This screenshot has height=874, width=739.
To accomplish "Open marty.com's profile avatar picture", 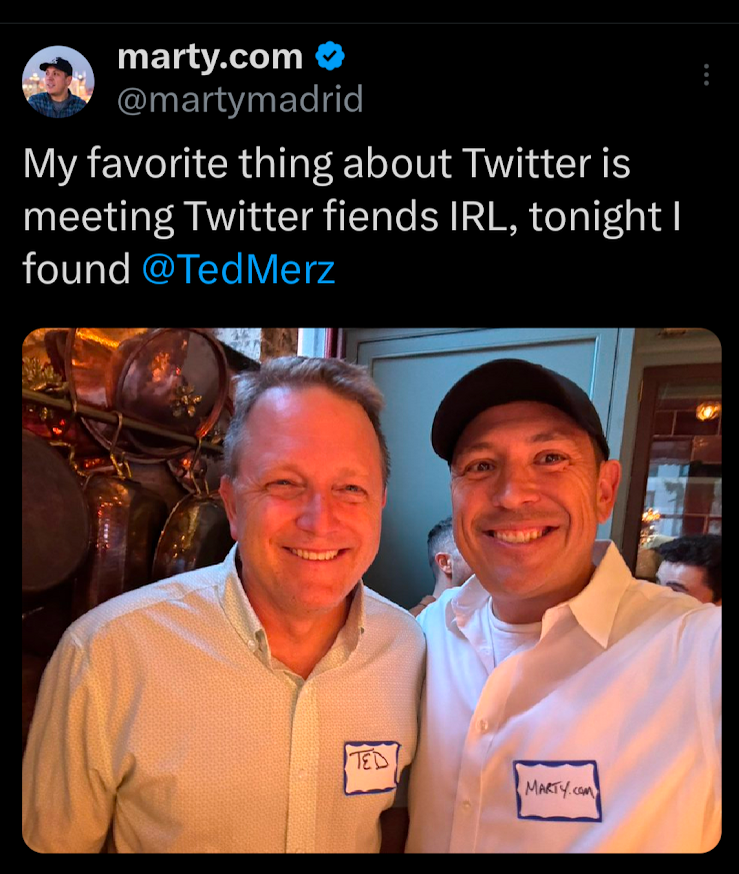I will click(x=58, y=82).
